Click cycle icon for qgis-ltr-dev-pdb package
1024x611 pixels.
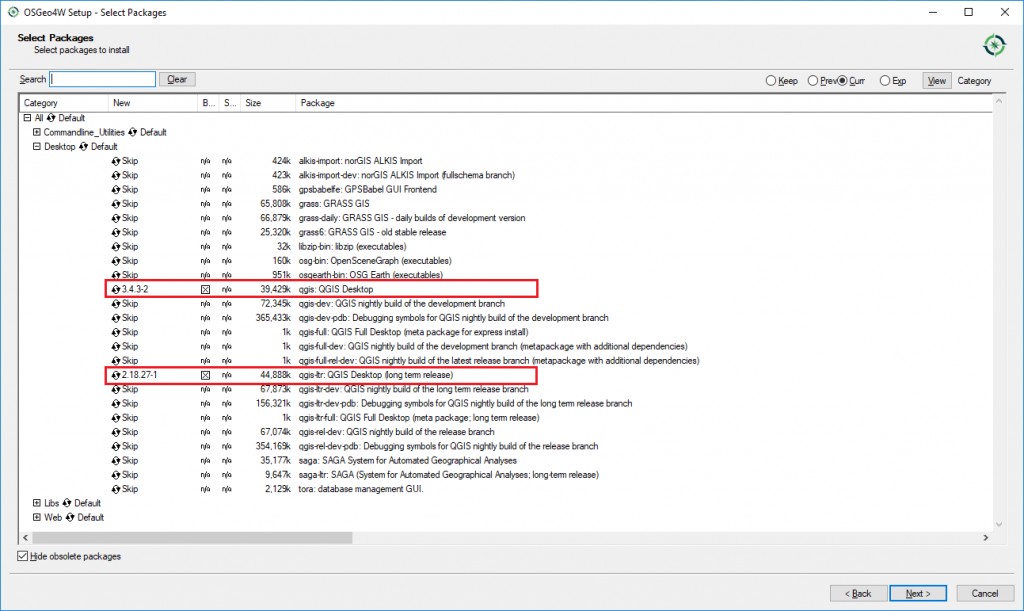click(116, 404)
